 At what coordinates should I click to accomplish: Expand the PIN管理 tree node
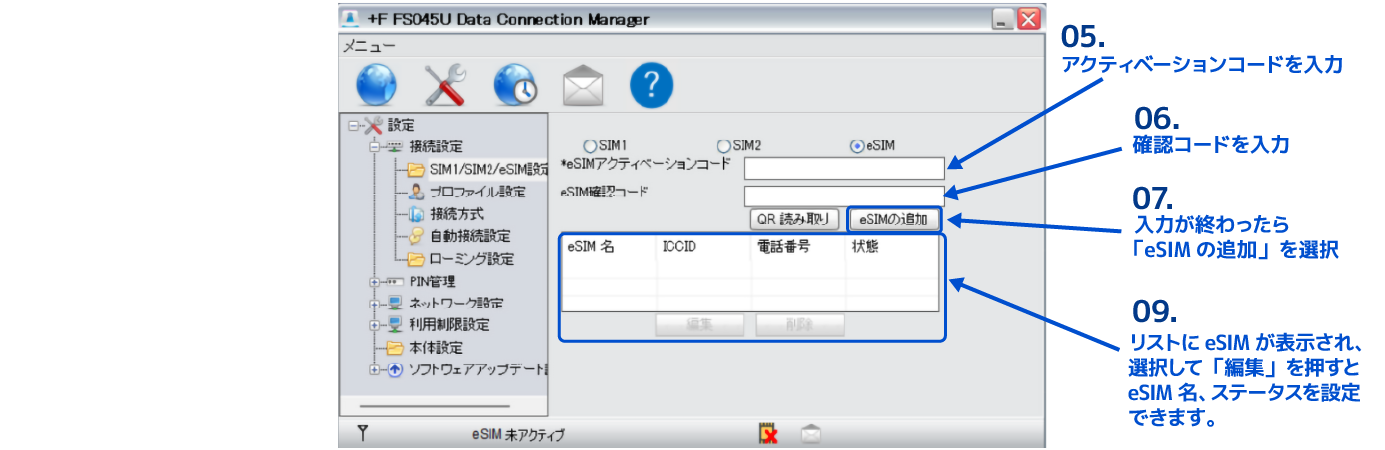[x=375, y=282]
